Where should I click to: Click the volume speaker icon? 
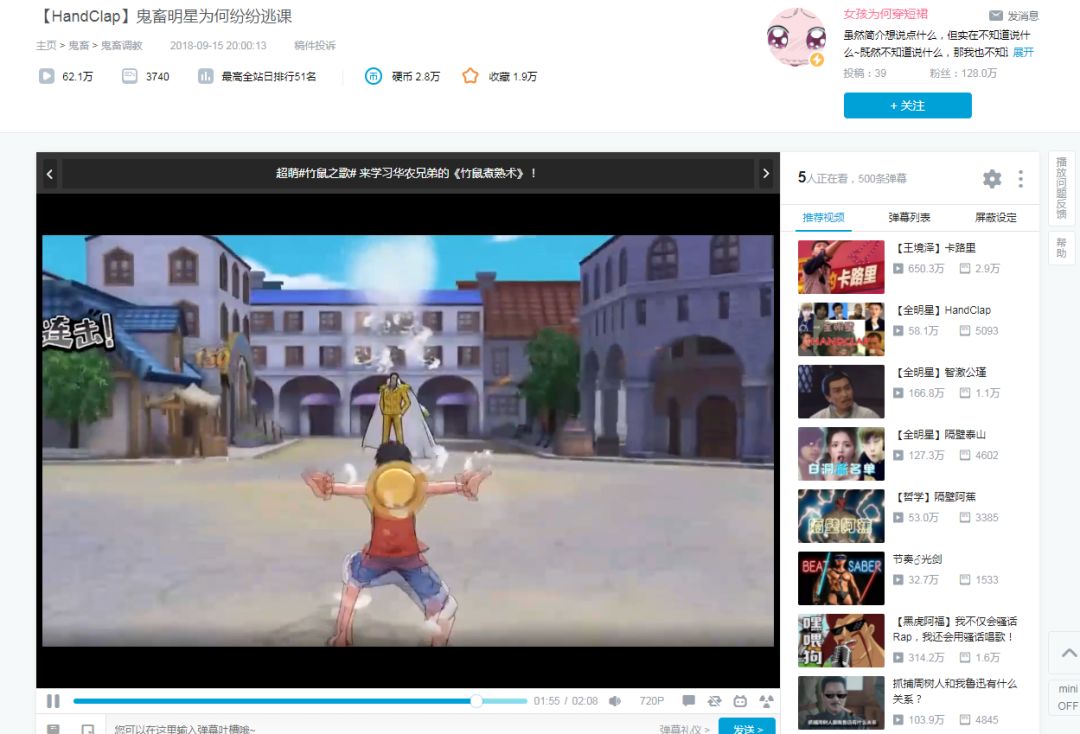click(615, 701)
